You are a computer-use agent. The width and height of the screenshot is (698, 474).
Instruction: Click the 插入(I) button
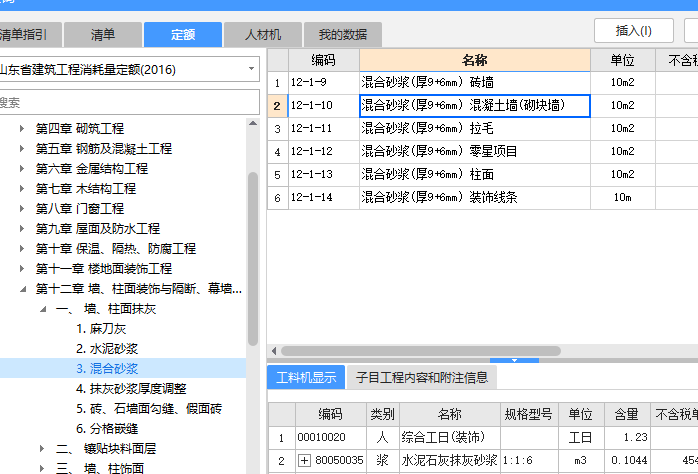point(633,31)
